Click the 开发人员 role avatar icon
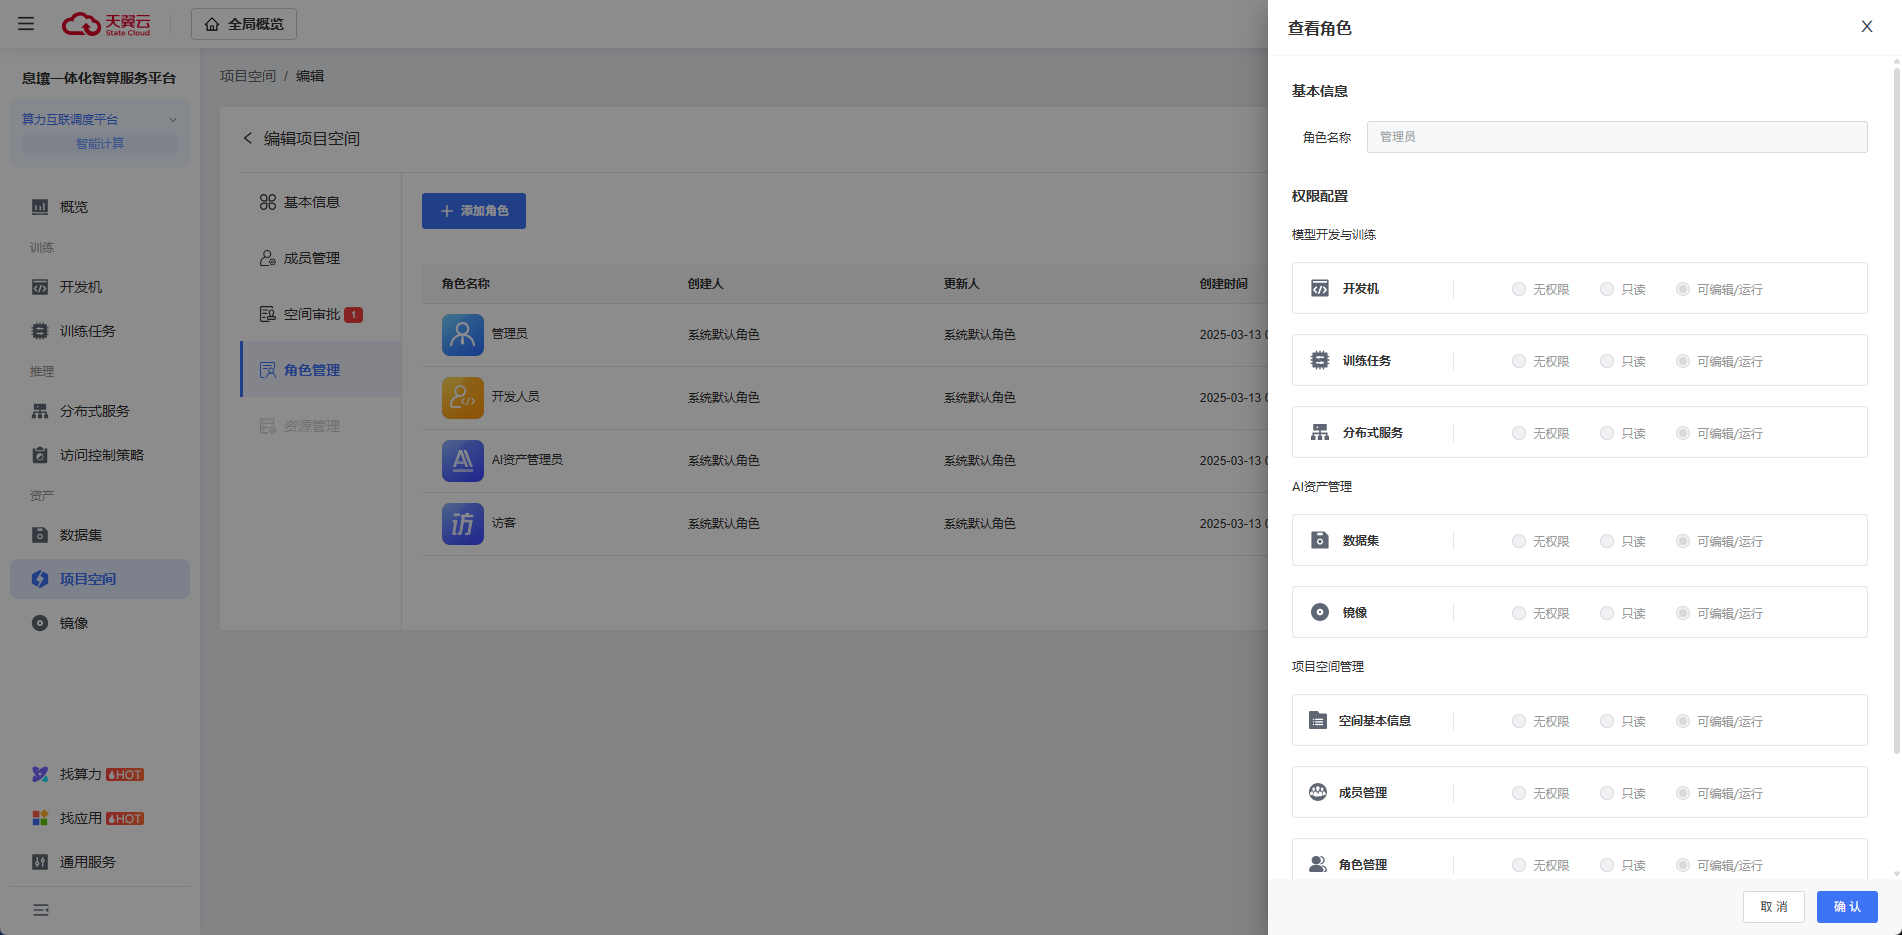Screen dimensions: 1902x935 pos(463,398)
